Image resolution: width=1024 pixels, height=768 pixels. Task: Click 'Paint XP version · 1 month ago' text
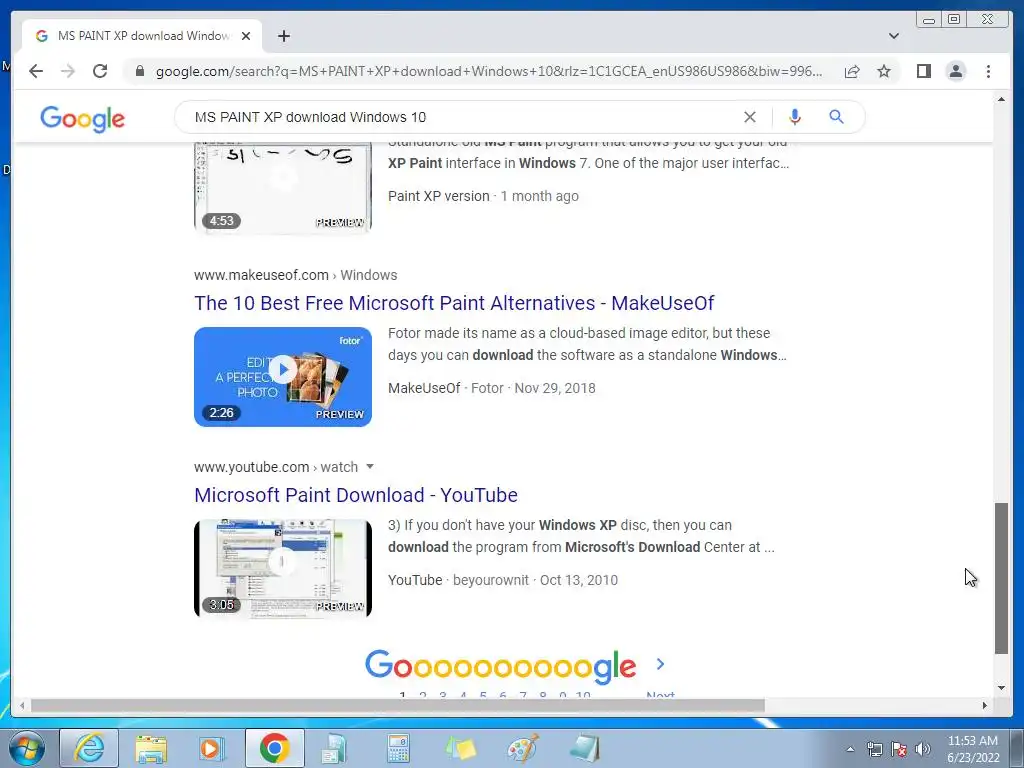click(483, 196)
